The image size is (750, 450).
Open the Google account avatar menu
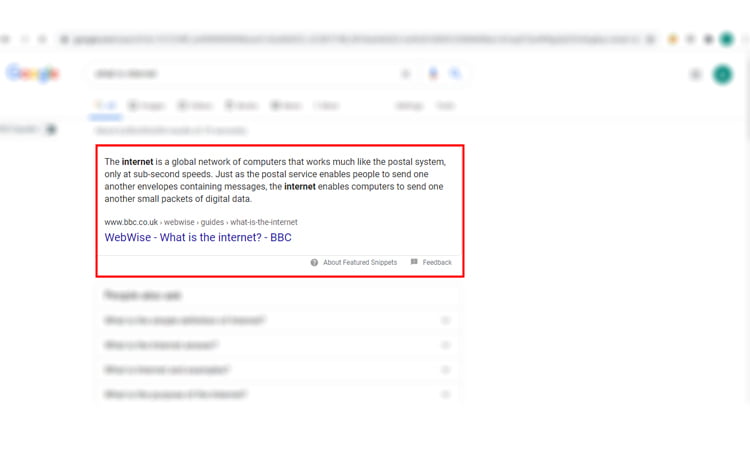[x=722, y=74]
